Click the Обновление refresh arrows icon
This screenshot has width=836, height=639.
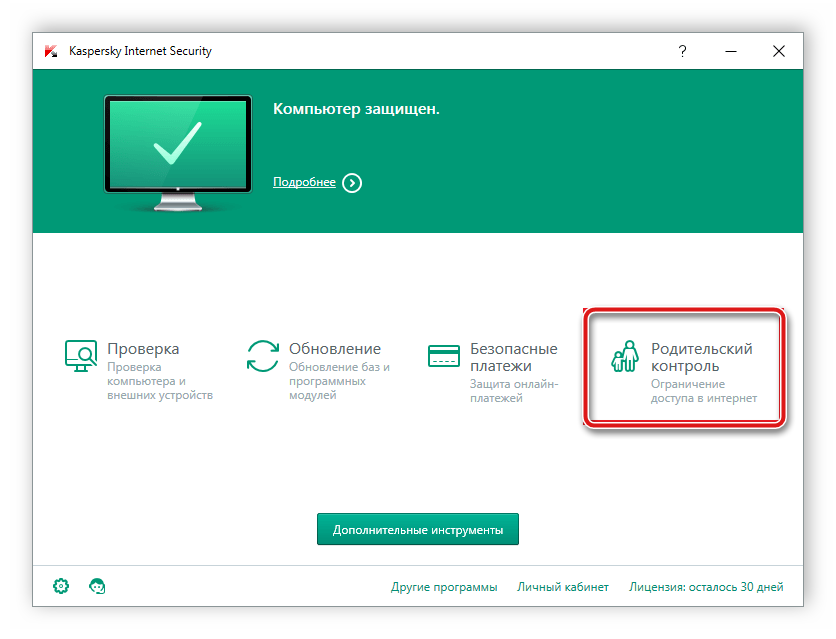(263, 356)
